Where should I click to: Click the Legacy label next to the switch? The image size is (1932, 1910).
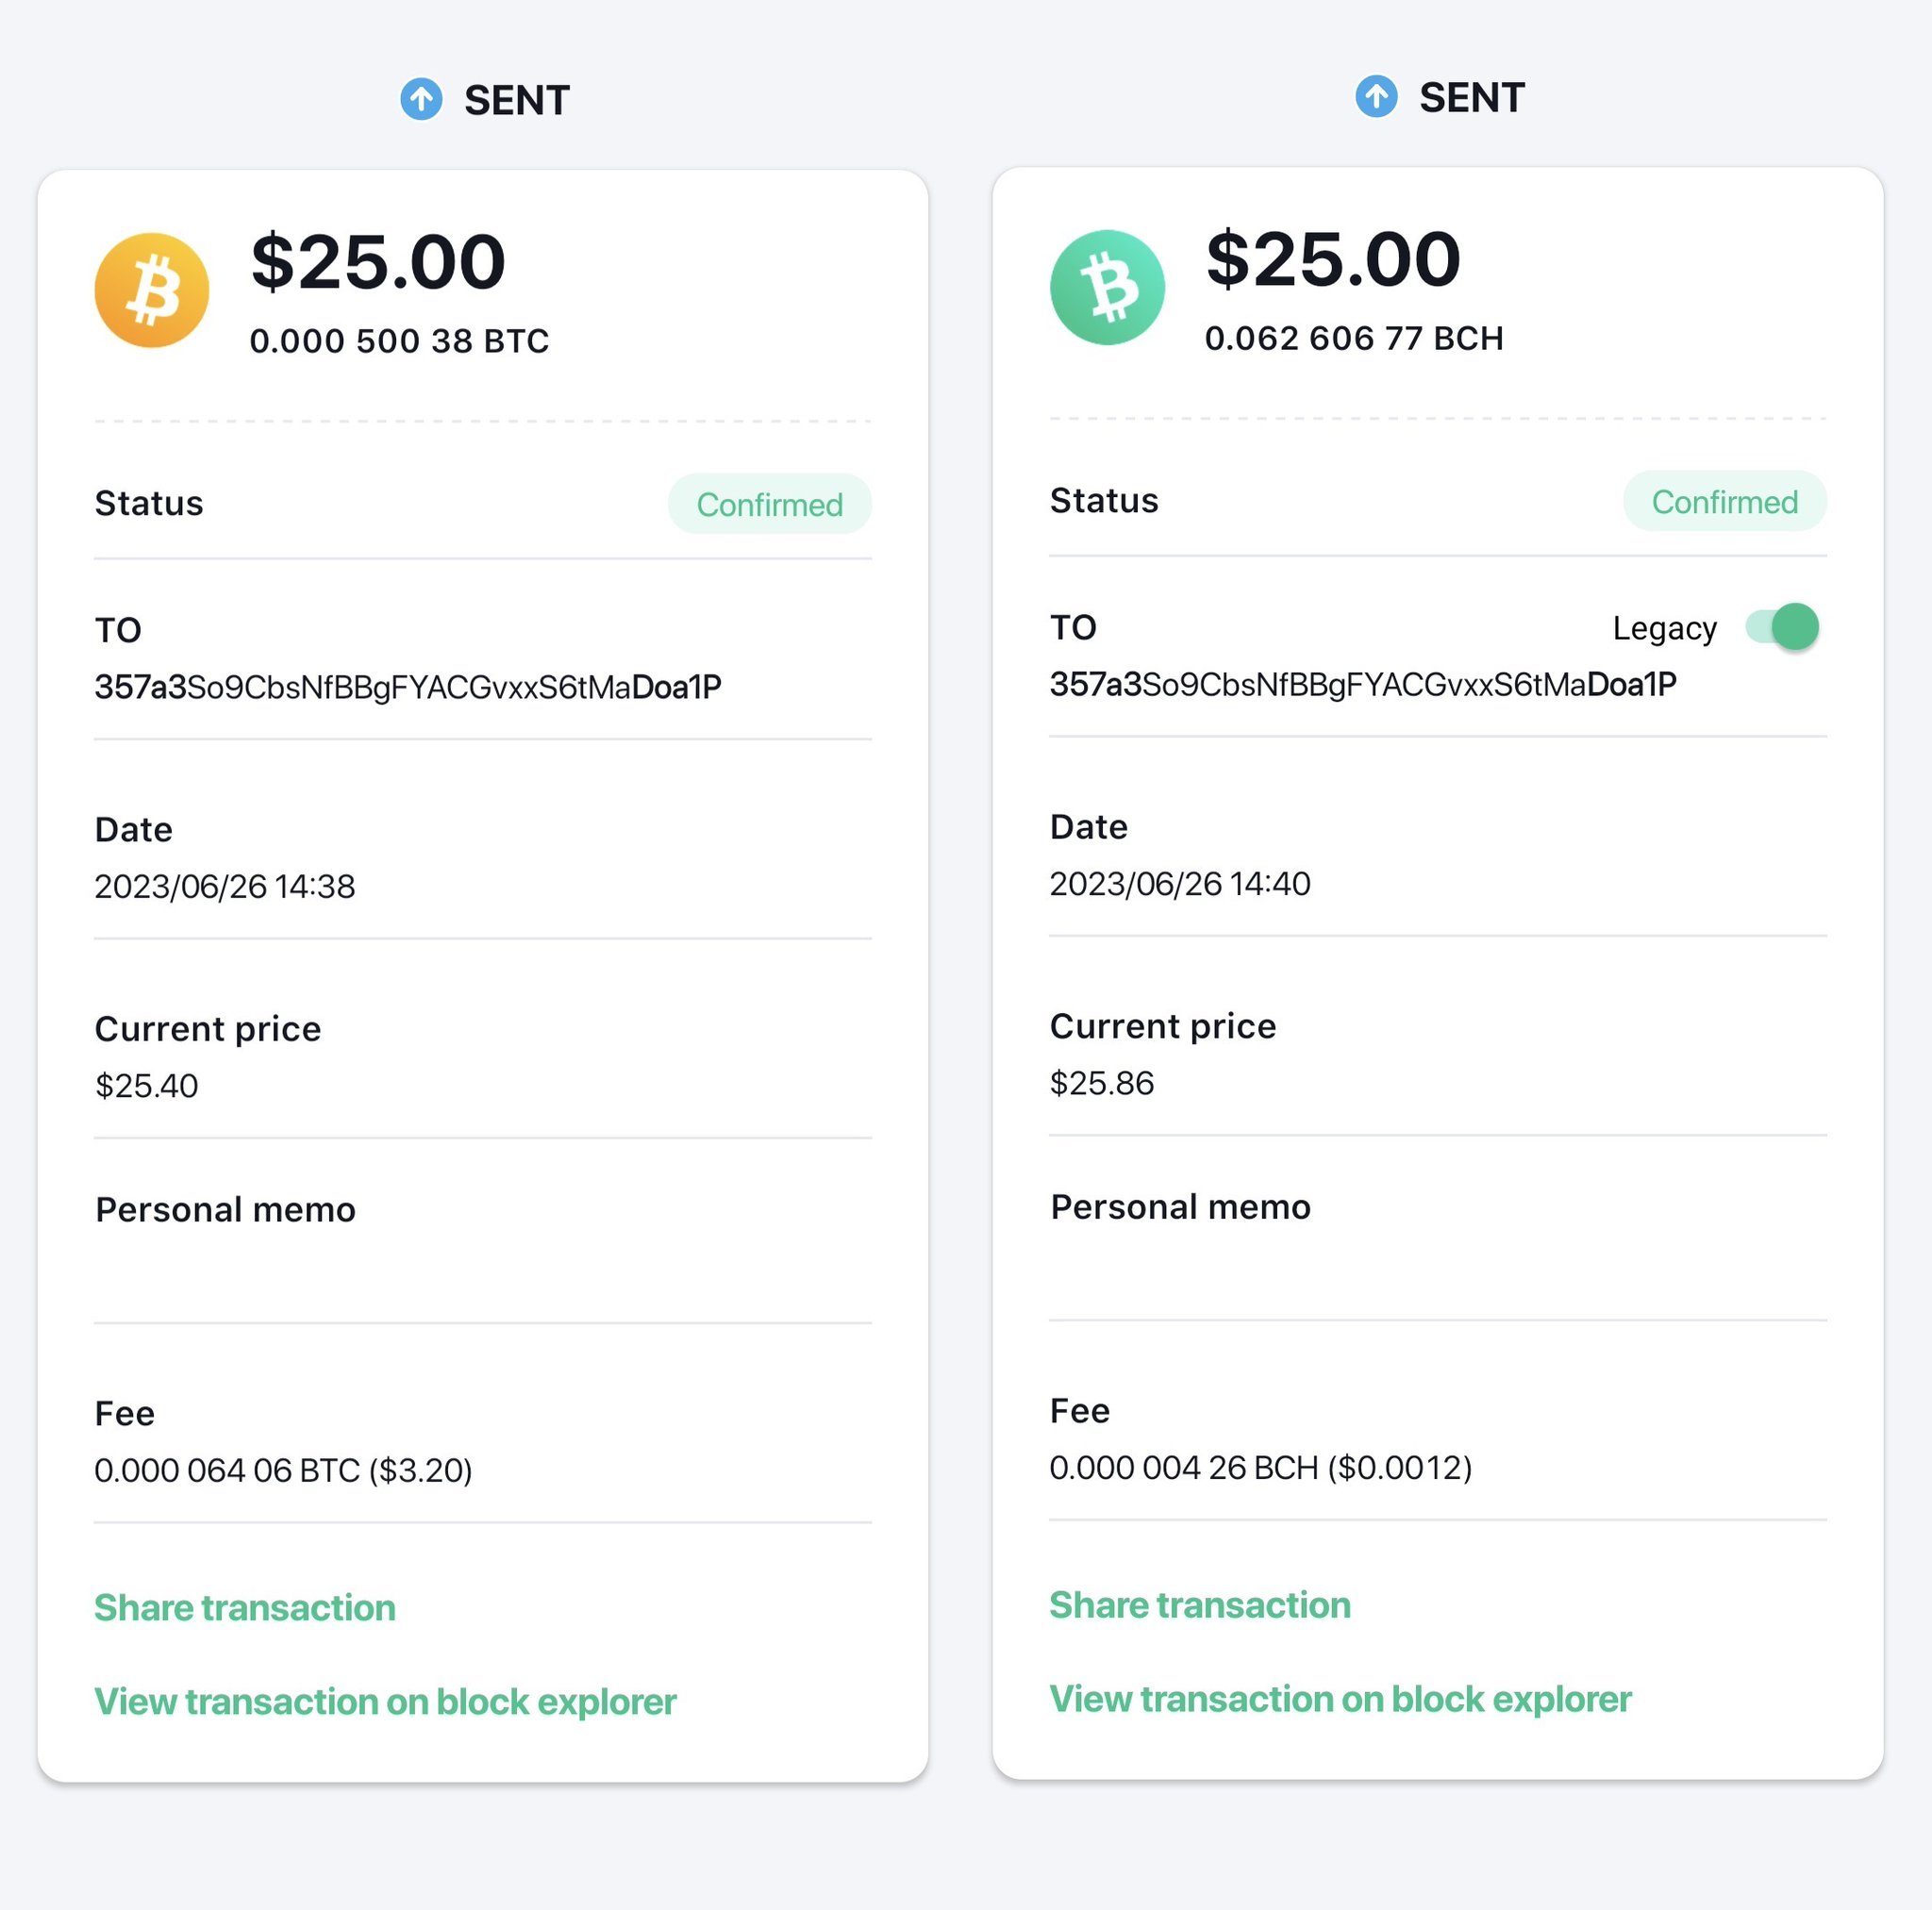click(1665, 628)
